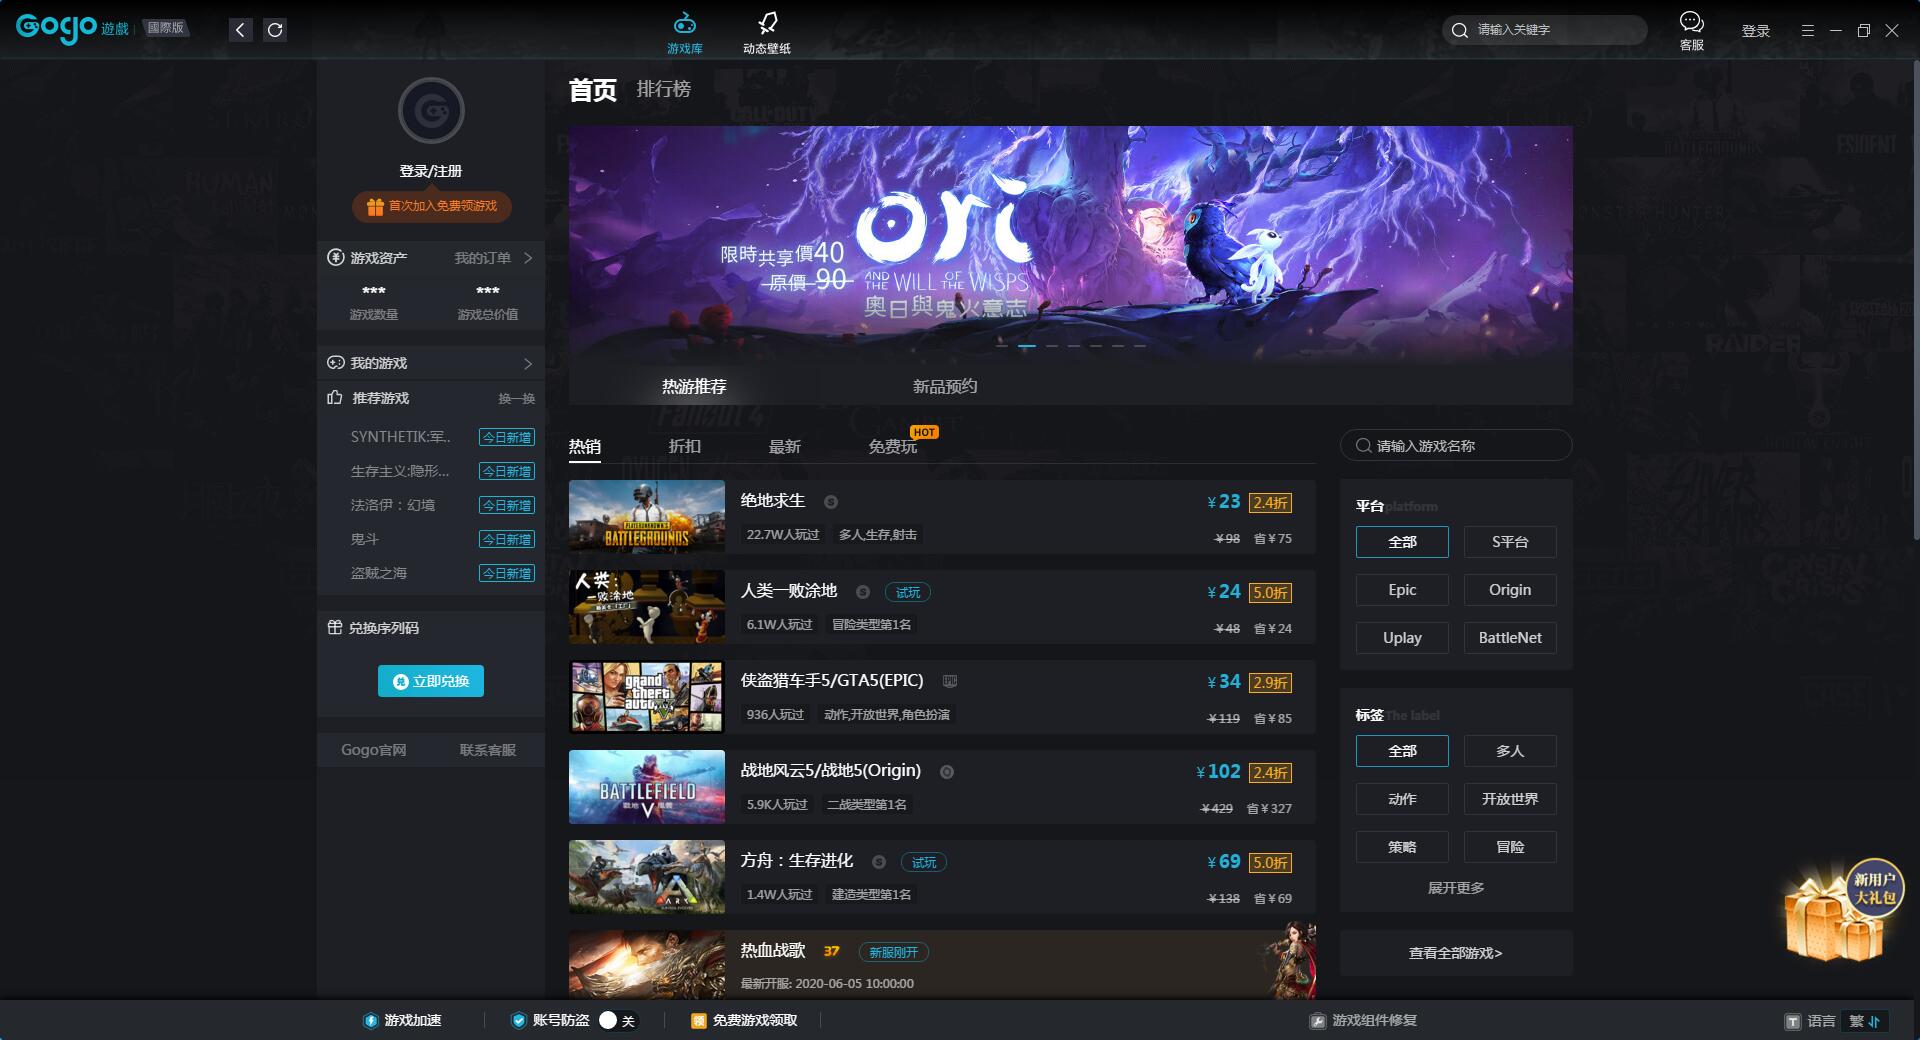The height and width of the screenshot is (1040, 1920).
Task: Click 查看全部游戏> button
Action: pos(1456,953)
